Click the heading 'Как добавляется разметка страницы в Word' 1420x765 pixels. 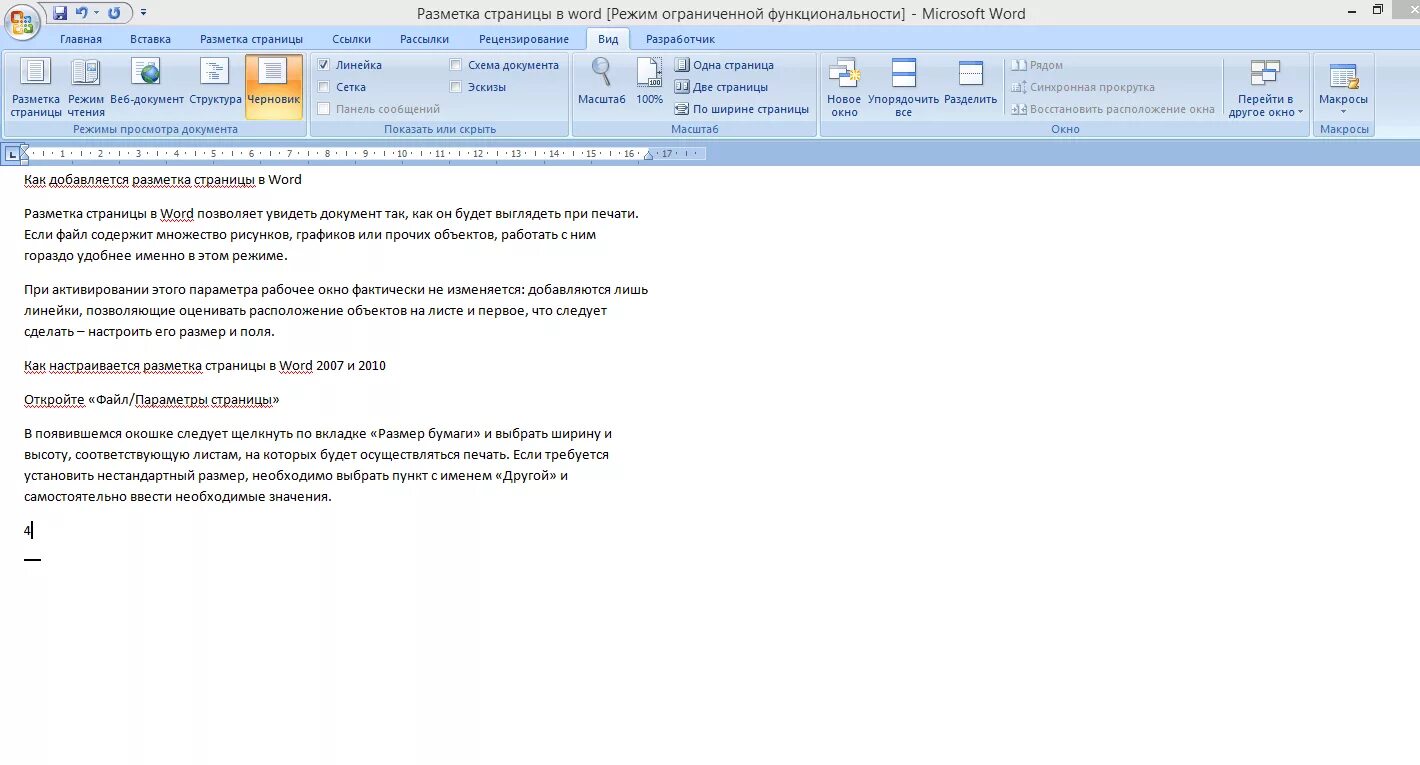163,180
